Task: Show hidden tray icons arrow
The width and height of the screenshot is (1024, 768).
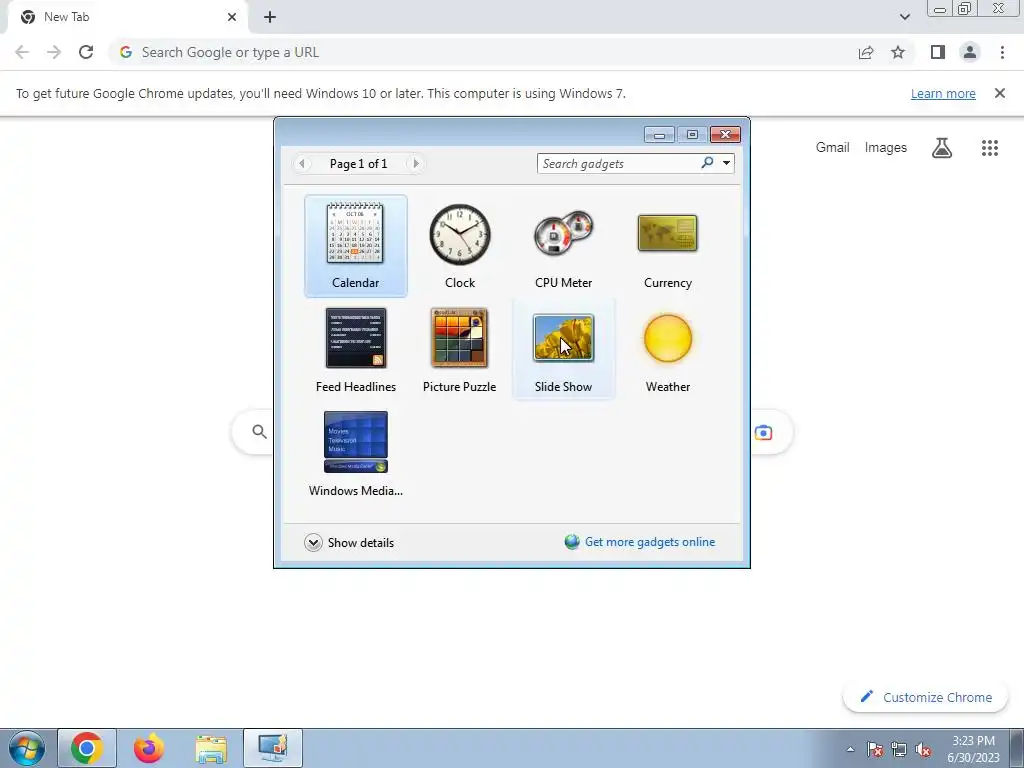Action: pos(850,749)
